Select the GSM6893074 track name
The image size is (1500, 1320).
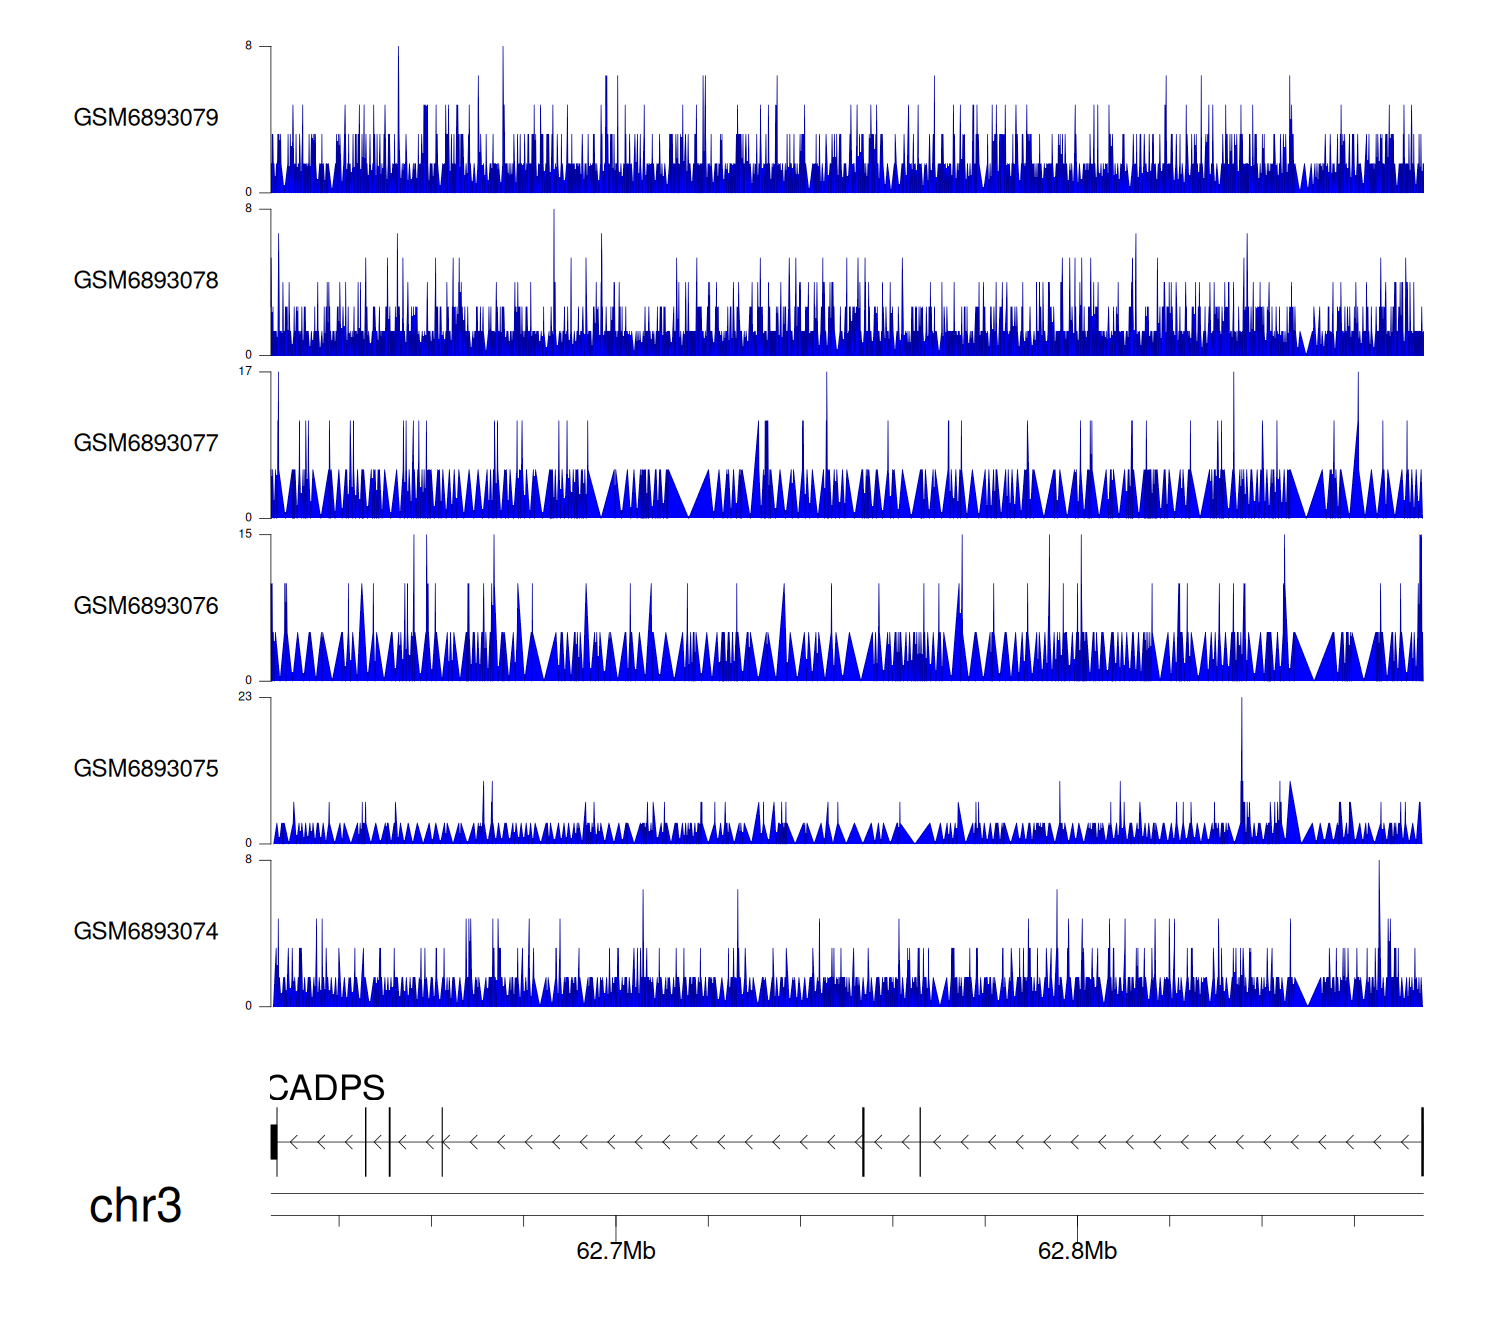point(146,932)
